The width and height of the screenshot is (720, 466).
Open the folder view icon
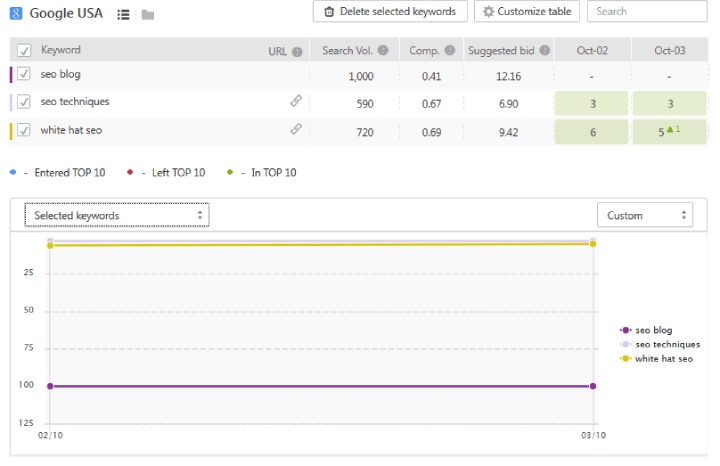tap(148, 15)
